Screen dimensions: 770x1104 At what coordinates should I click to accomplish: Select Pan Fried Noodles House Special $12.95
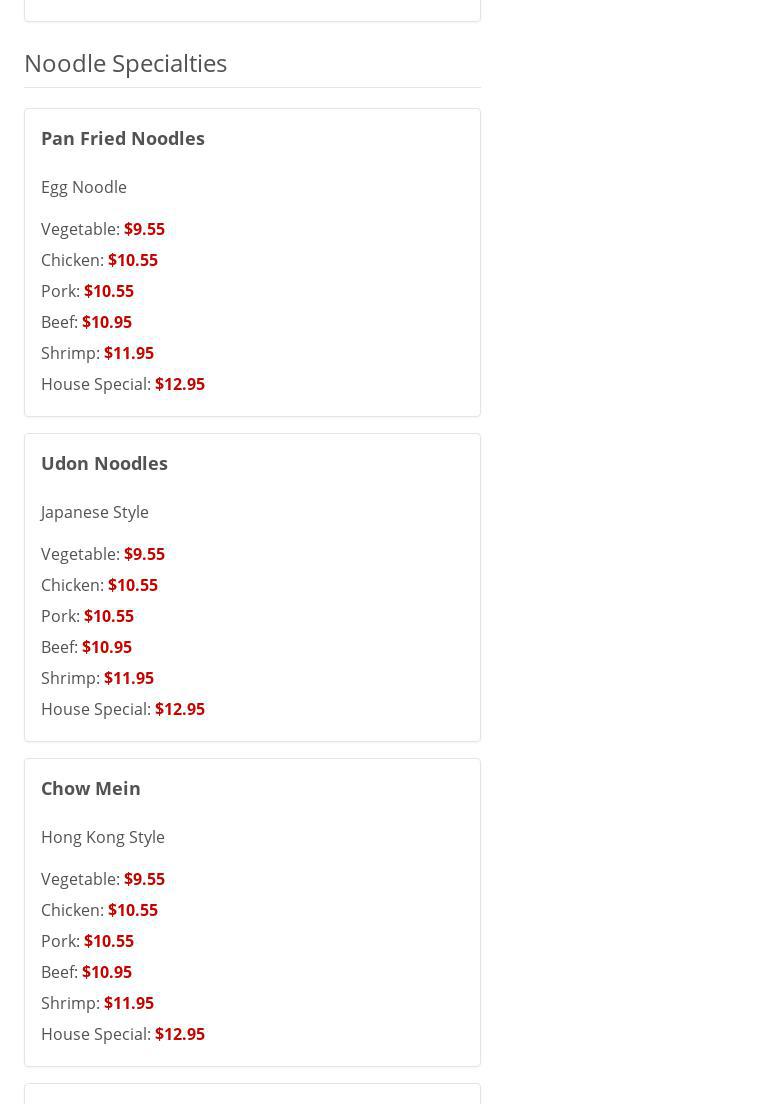pyautogui.click(x=123, y=384)
